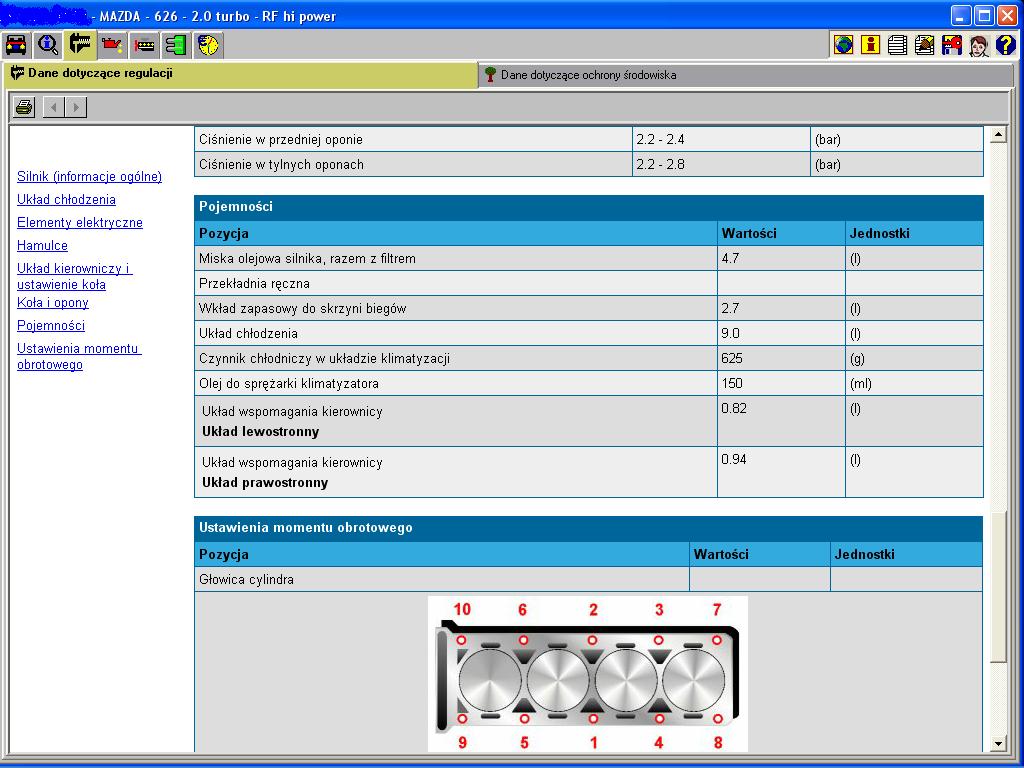Click the user face portrait icon

978,45
